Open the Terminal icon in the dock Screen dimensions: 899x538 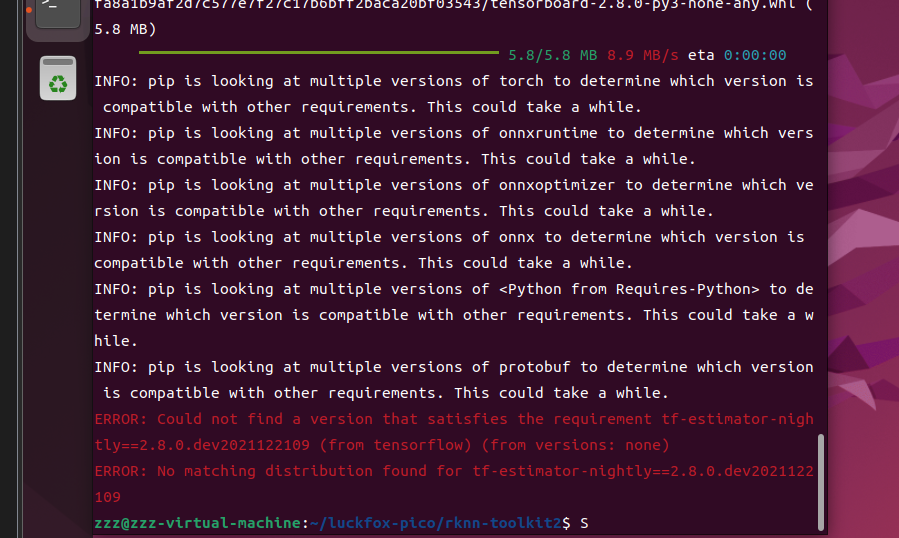tap(58, 13)
